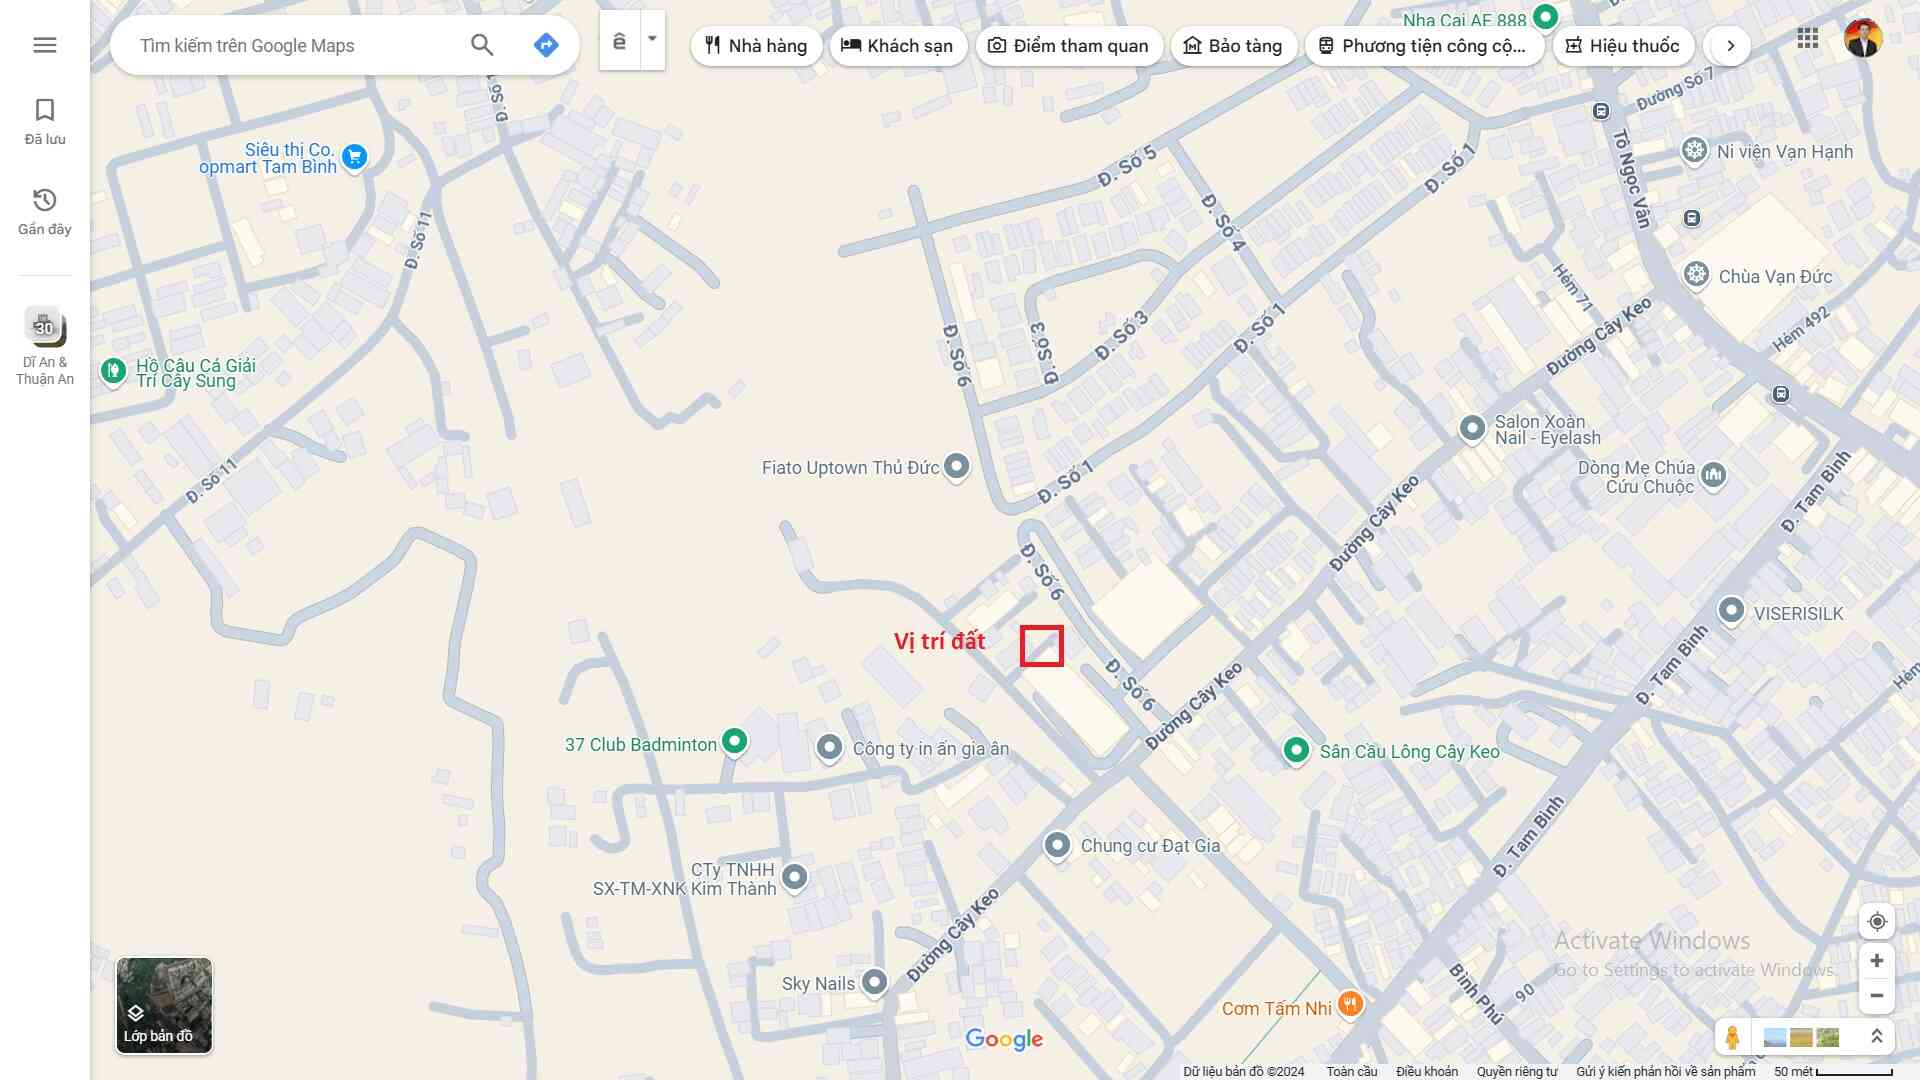The image size is (1920, 1080).
Task: Open the main hamburger menu
Action: pyautogui.click(x=44, y=45)
